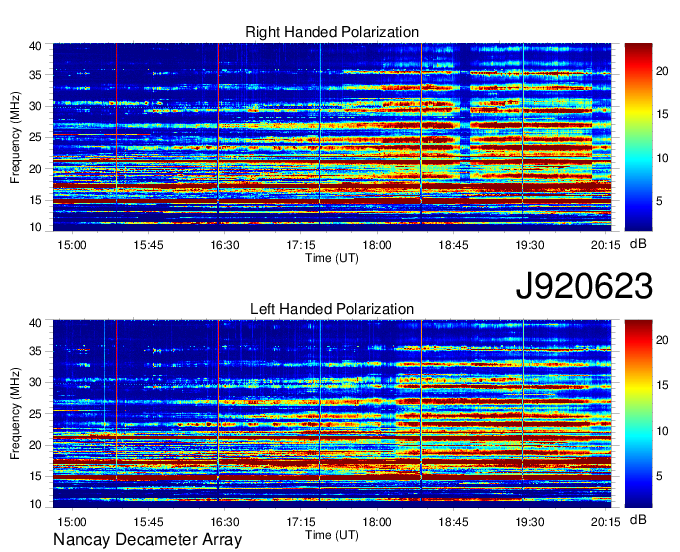This screenshot has width=680, height=552.
Task: Click the 10 MHz frequency tick of Right Handed plot
Action: pos(35,227)
